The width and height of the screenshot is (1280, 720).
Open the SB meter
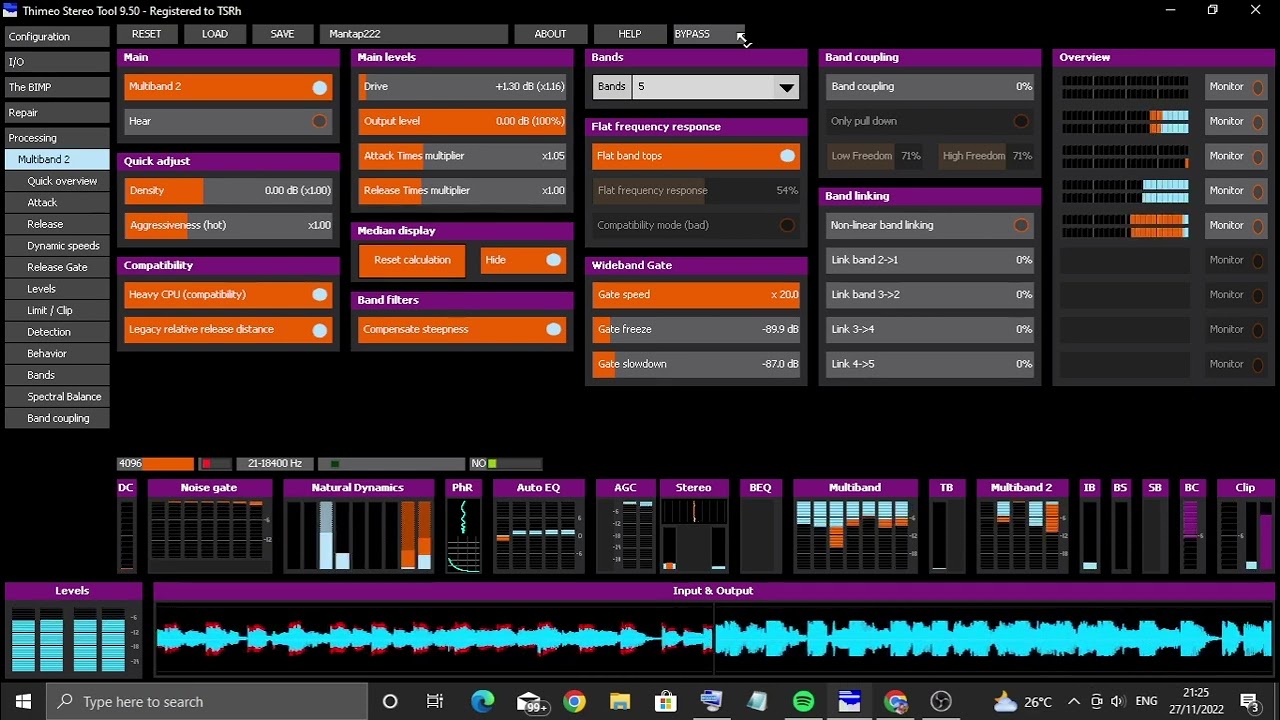tap(1155, 526)
